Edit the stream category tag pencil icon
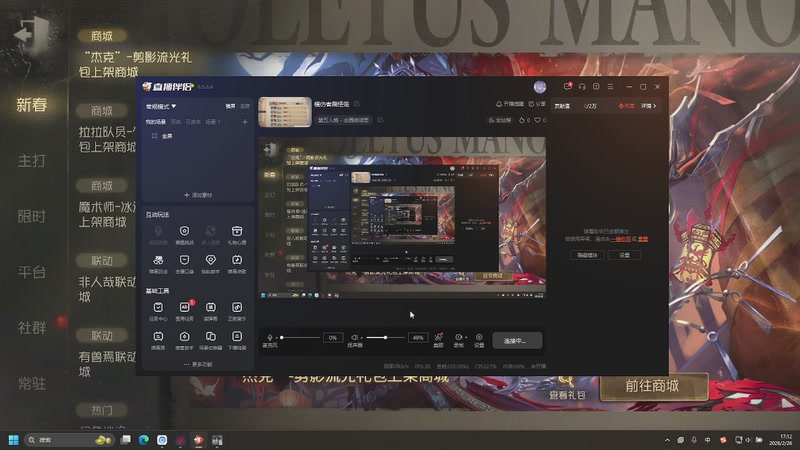Image resolution: width=800 pixels, height=450 pixels. (x=380, y=120)
